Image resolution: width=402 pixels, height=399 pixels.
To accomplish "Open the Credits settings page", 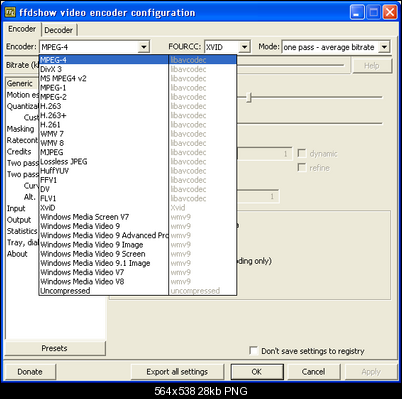I will click(19, 152).
